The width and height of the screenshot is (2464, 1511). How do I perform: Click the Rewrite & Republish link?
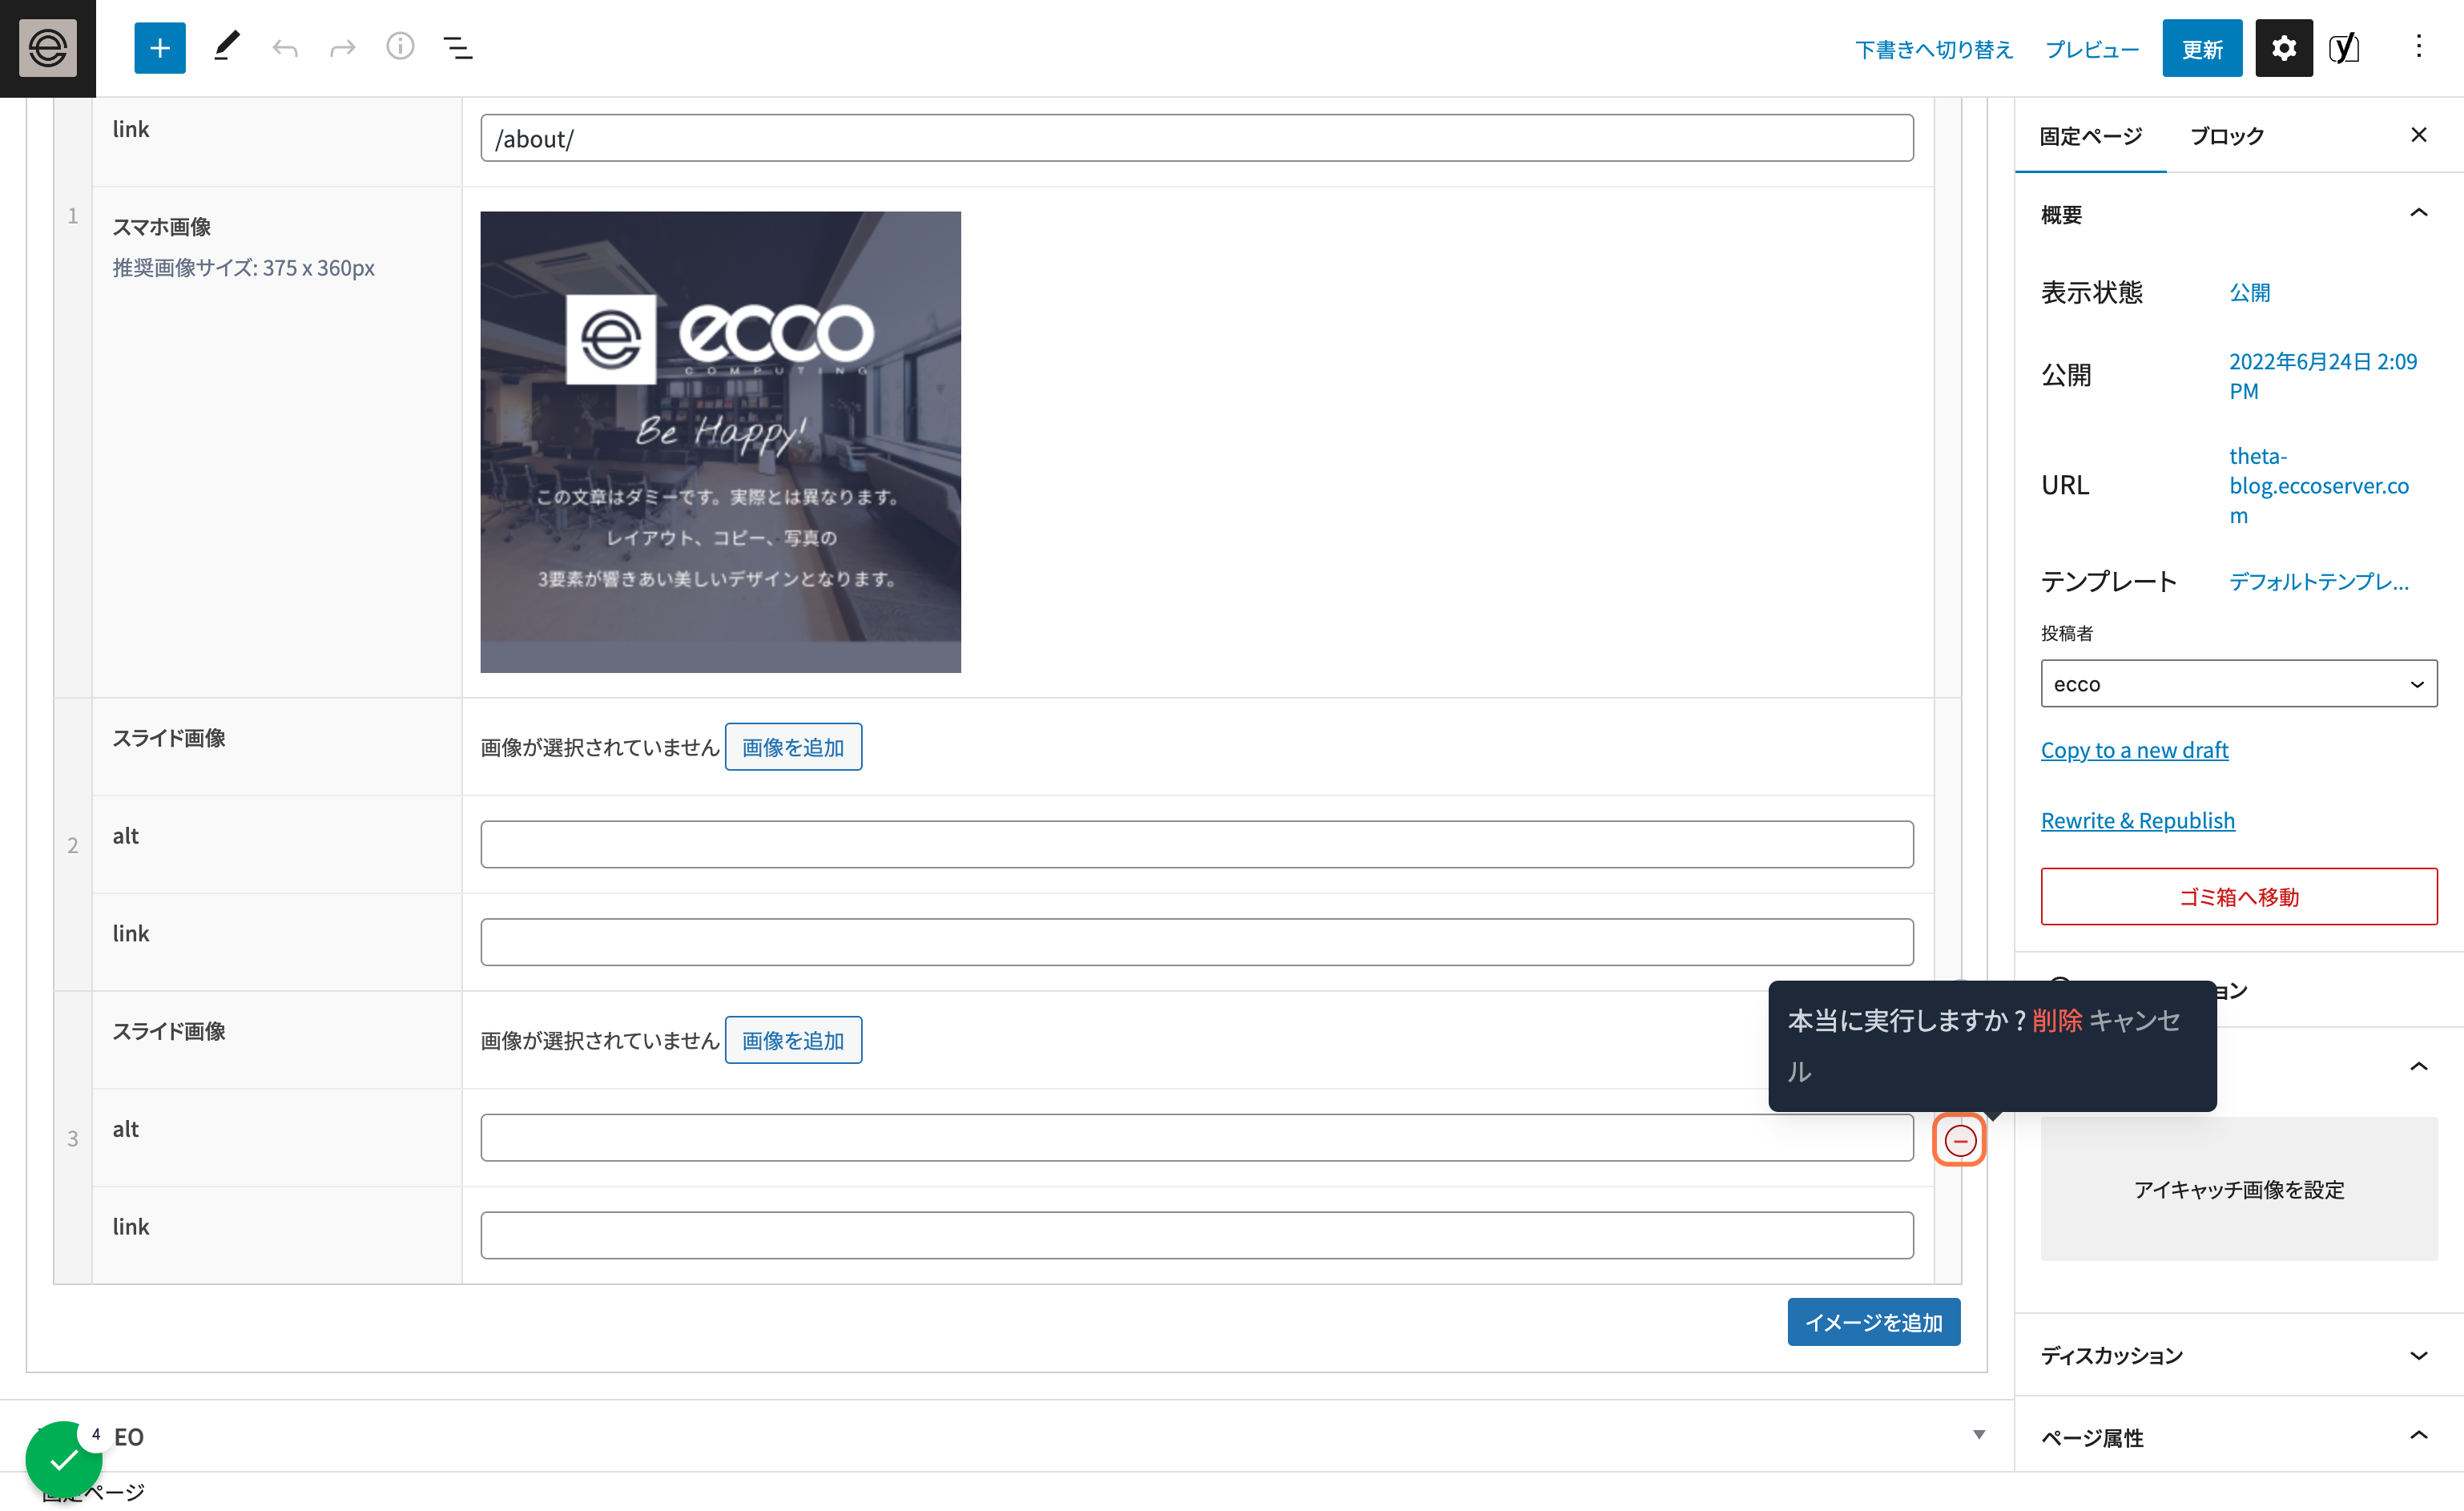[x=2137, y=820]
